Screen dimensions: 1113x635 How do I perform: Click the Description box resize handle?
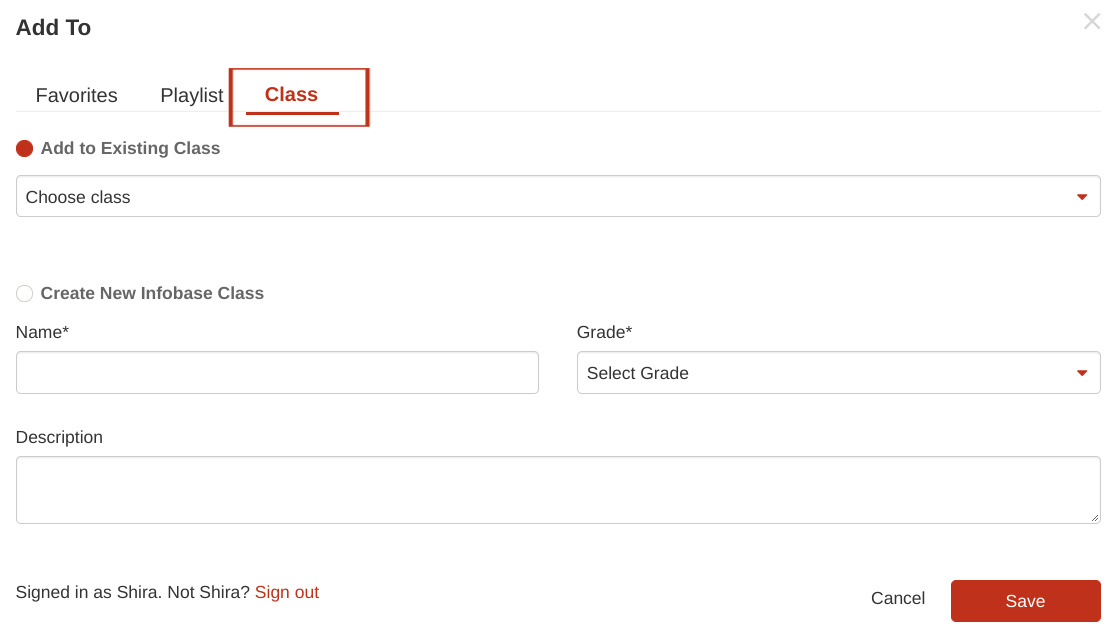[x=1095, y=518]
